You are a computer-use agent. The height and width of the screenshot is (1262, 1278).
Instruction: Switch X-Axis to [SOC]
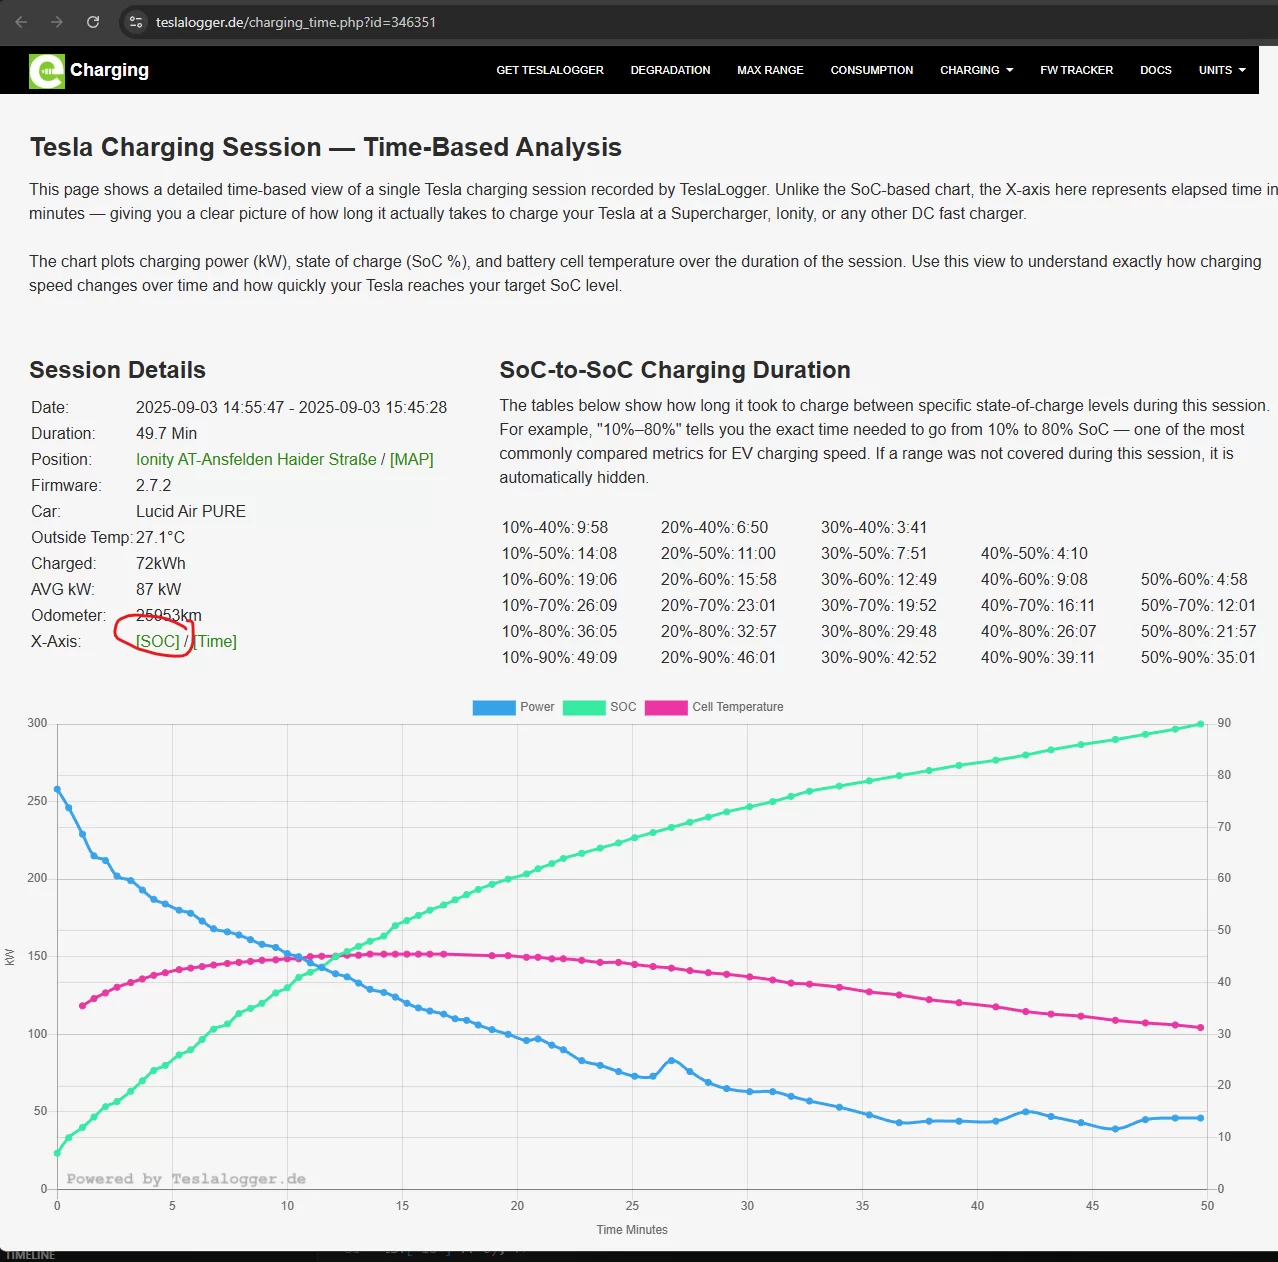tap(158, 641)
